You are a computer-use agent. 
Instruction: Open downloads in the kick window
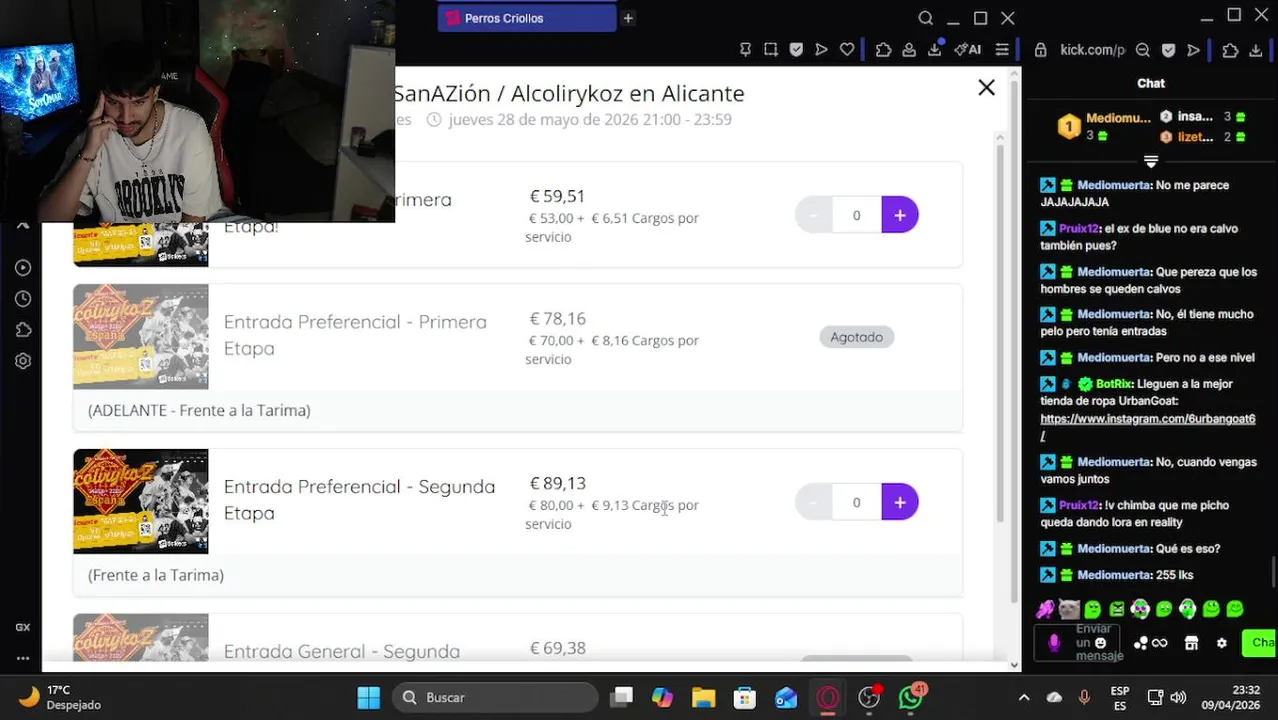pyautogui.click(x=1256, y=50)
